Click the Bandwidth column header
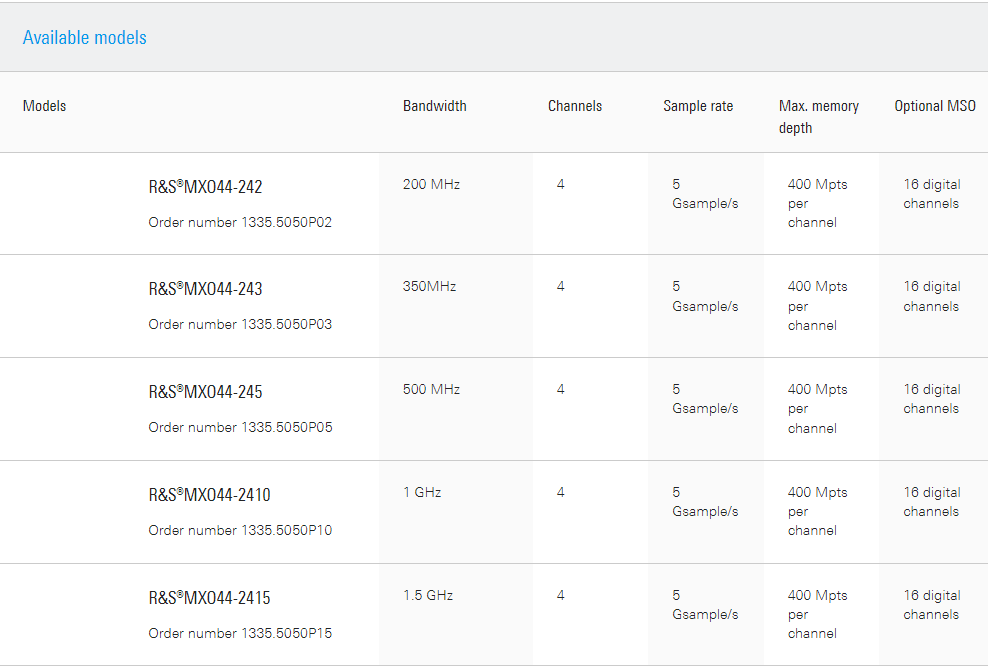The height and width of the screenshot is (667, 988). (435, 106)
